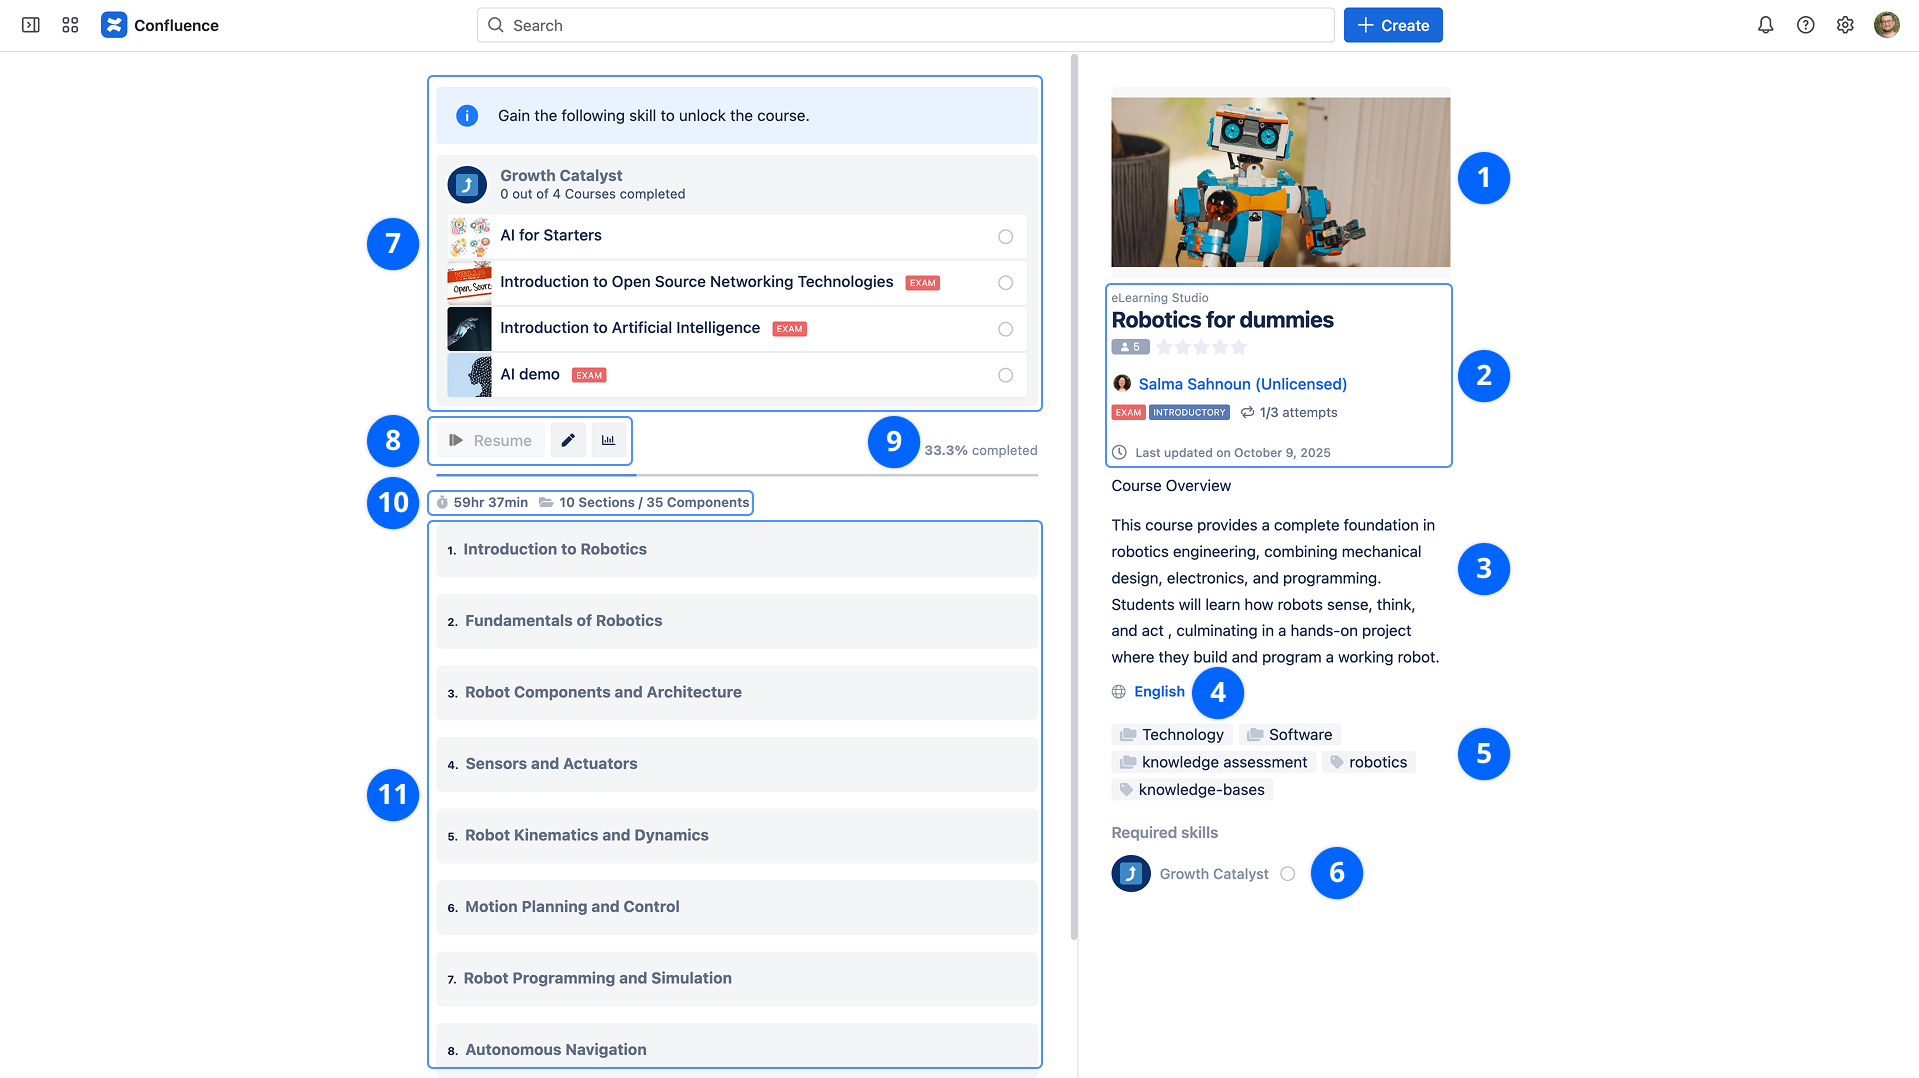Open the app switcher grid icon
This screenshot has height=1078, width=1919.
[x=70, y=25]
